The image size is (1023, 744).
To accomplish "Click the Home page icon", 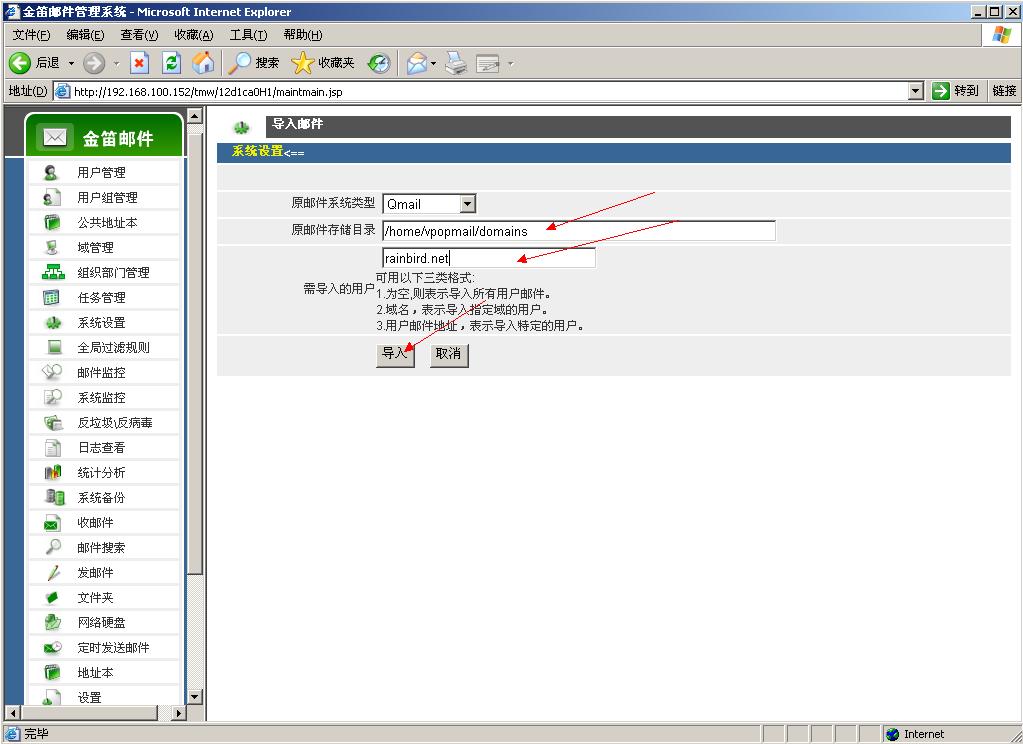I will [x=203, y=63].
